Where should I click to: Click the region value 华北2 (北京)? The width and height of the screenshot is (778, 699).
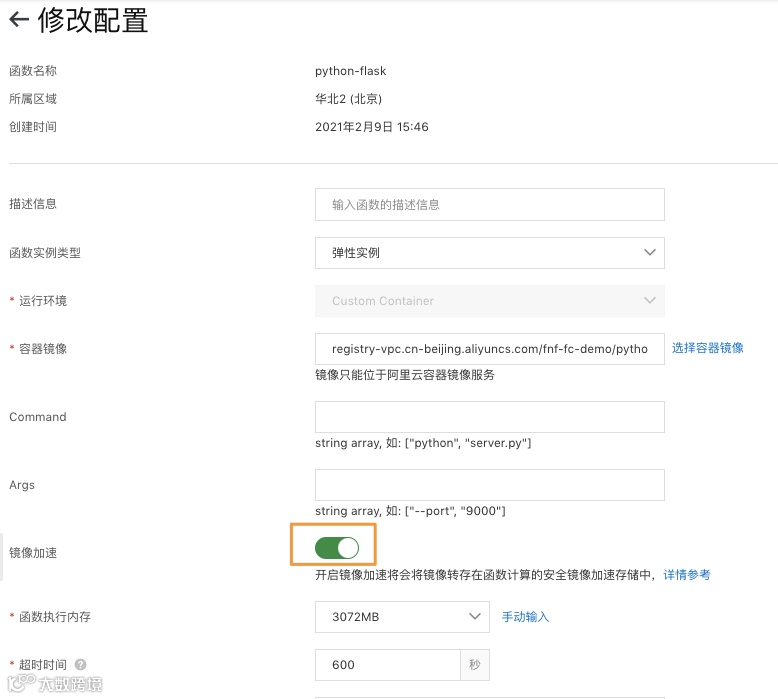(348, 99)
